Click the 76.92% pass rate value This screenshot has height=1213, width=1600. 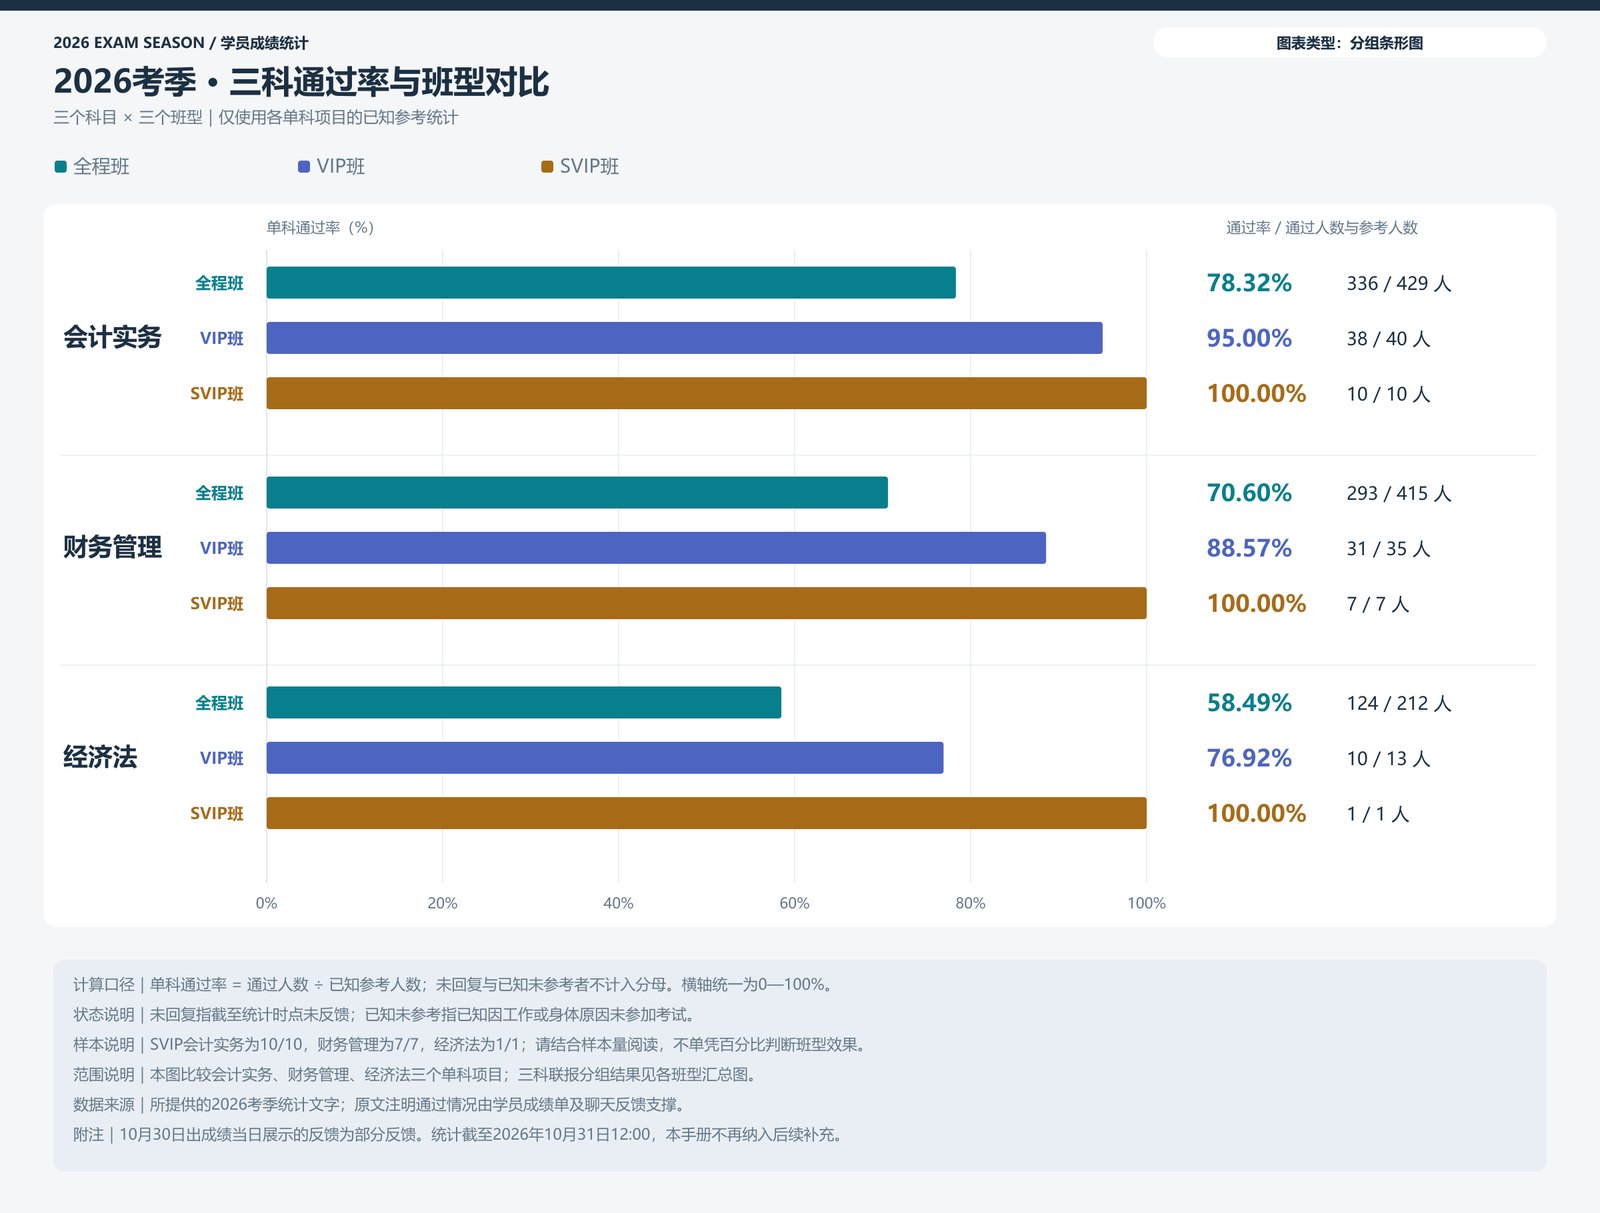(x=1249, y=758)
